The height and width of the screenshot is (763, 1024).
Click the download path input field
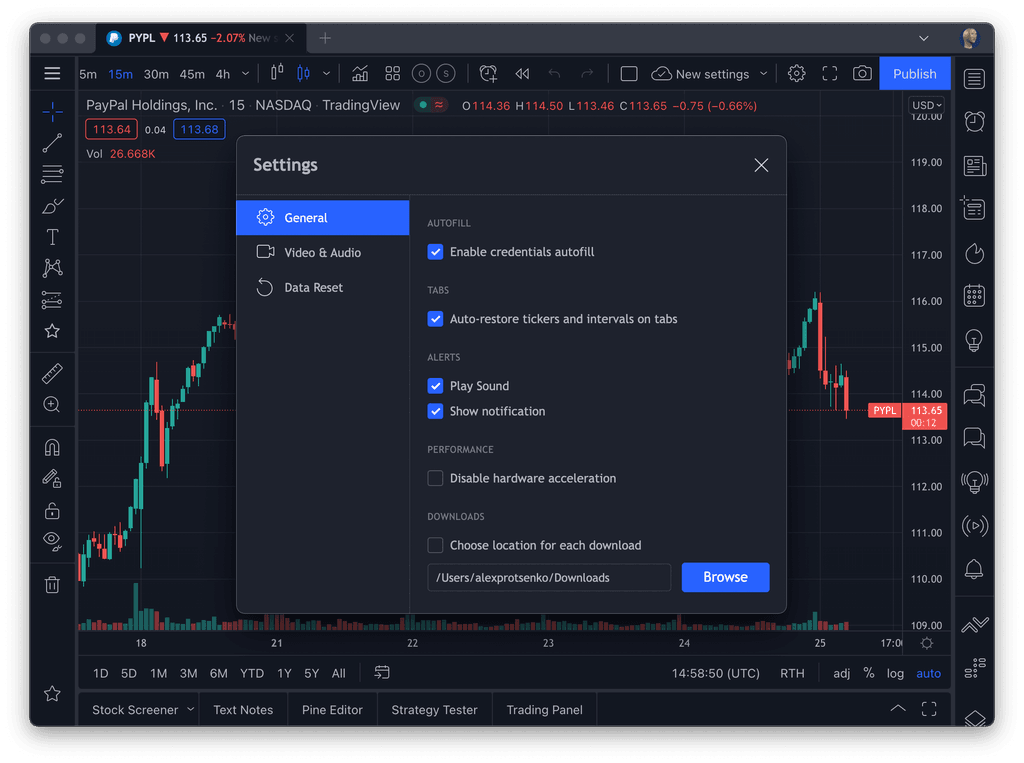click(x=548, y=577)
